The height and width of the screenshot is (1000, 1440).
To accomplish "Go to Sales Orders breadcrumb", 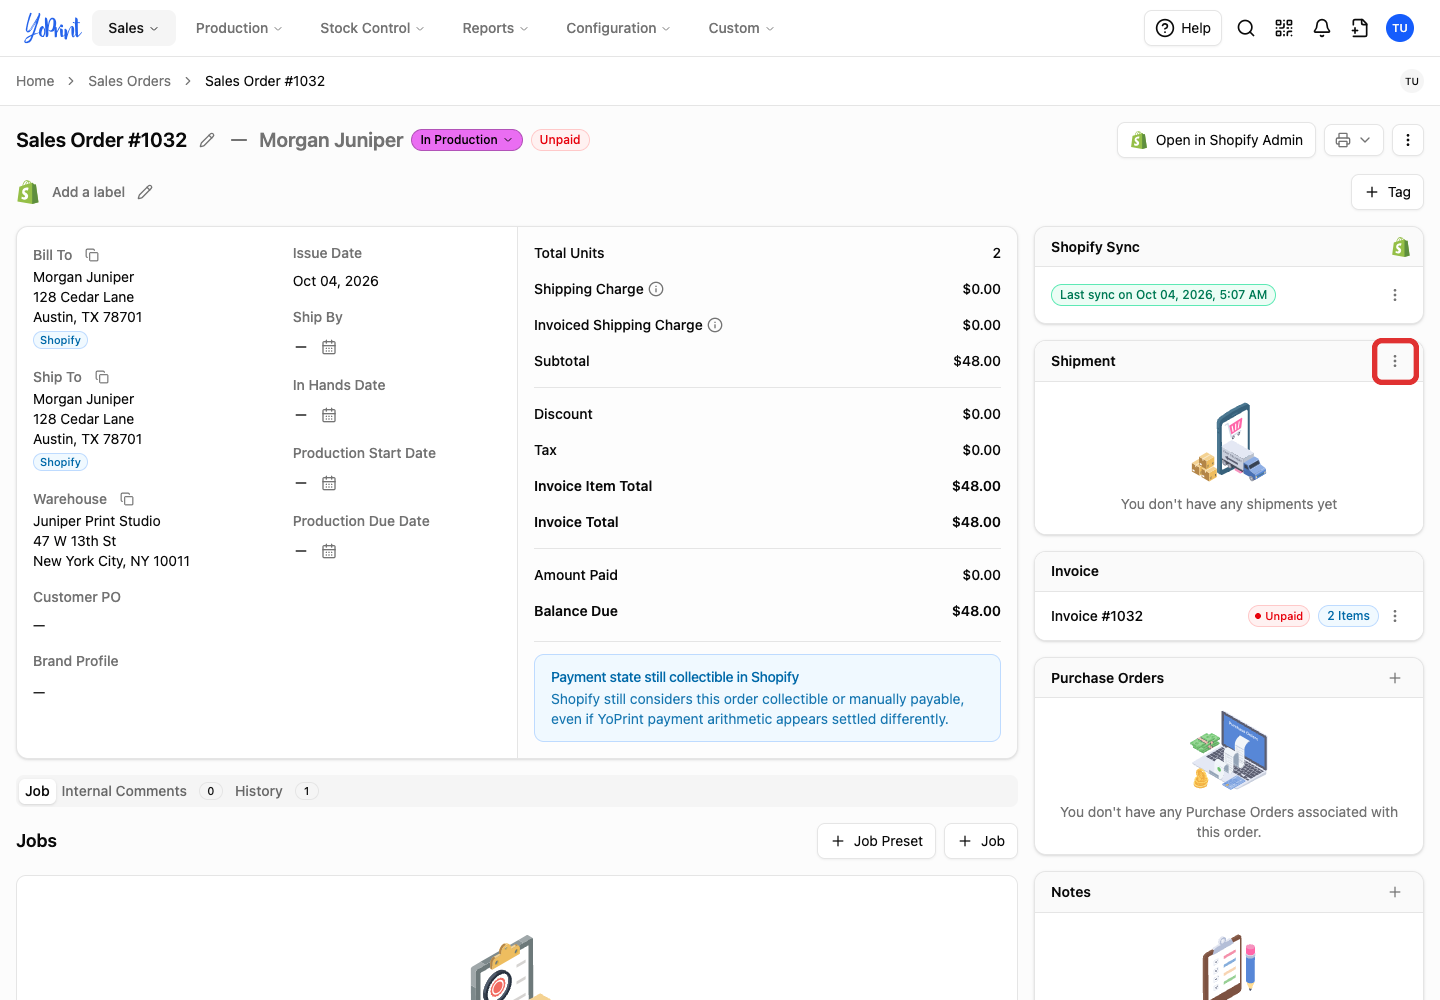I will click(129, 81).
